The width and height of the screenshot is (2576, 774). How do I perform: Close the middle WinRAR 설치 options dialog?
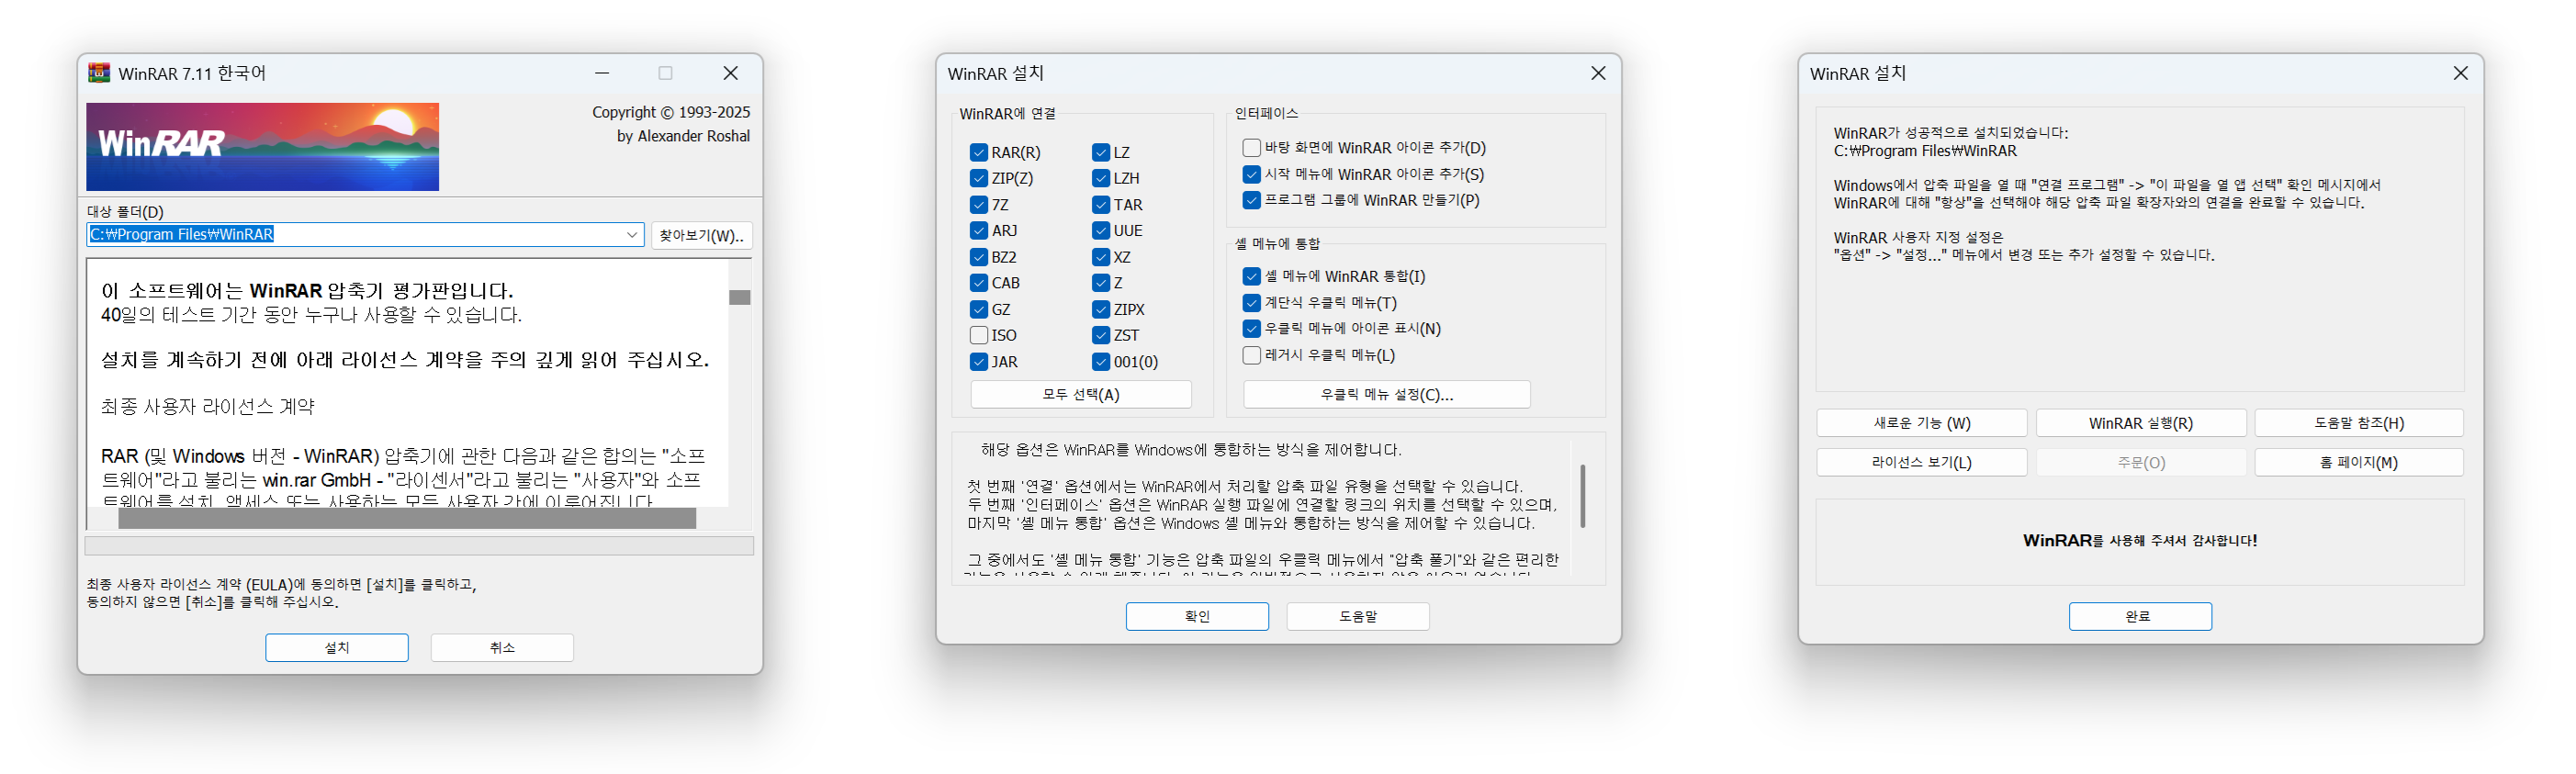pos(1597,73)
